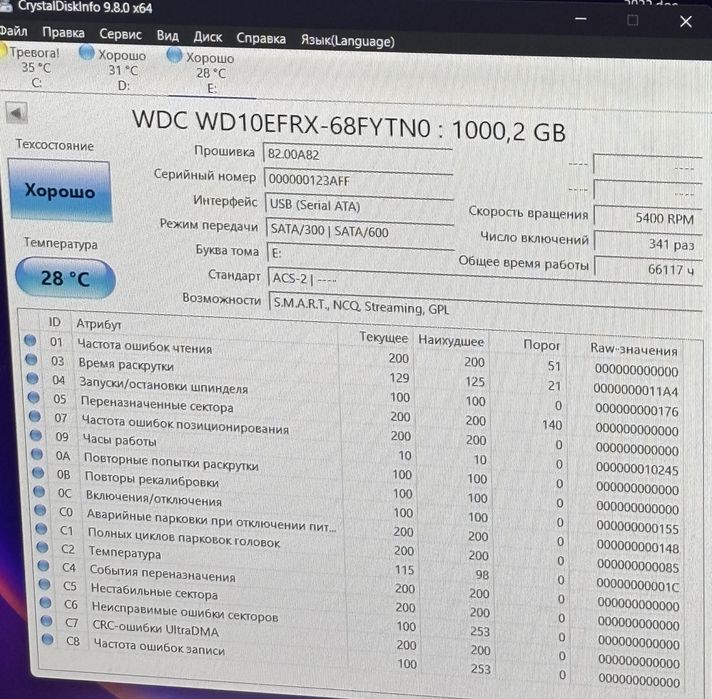Open the Правка menu
The image size is (712, 699).
tap(63, 33)
